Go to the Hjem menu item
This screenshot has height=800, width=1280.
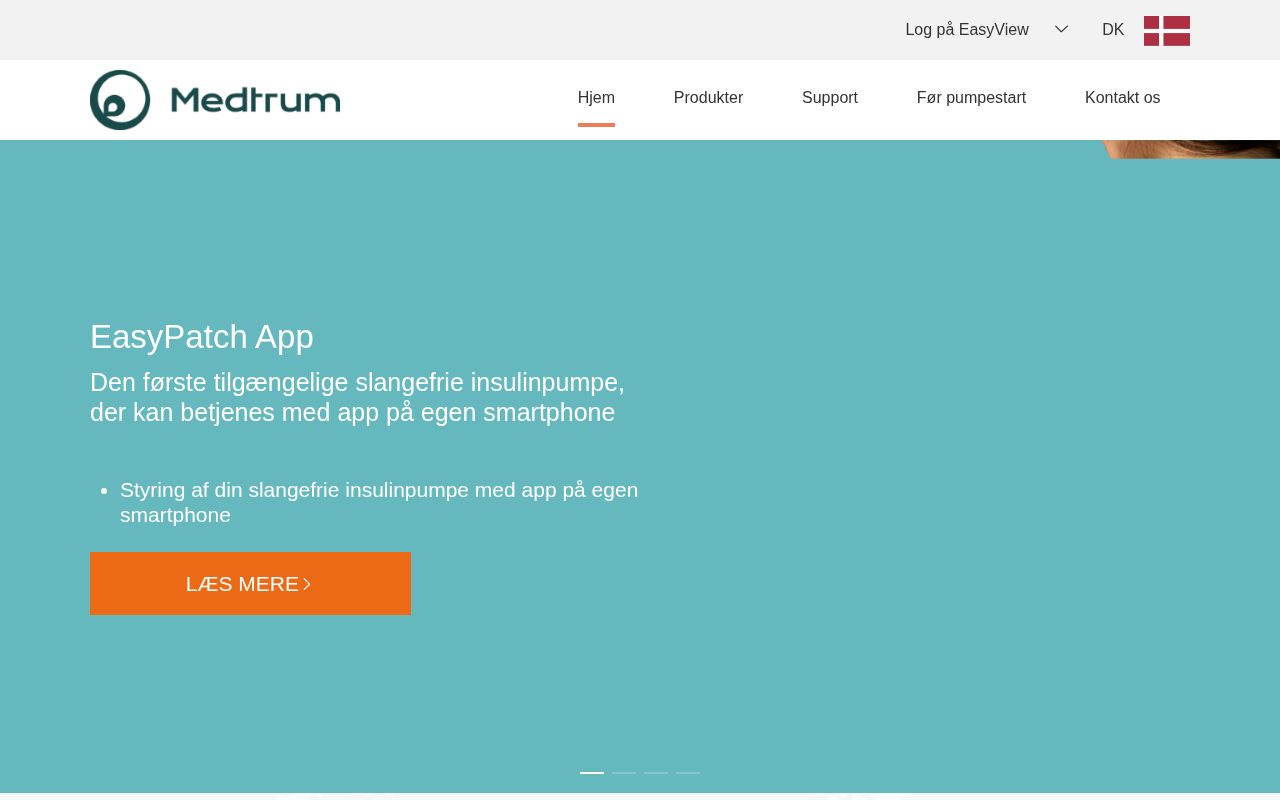[596, 98]
